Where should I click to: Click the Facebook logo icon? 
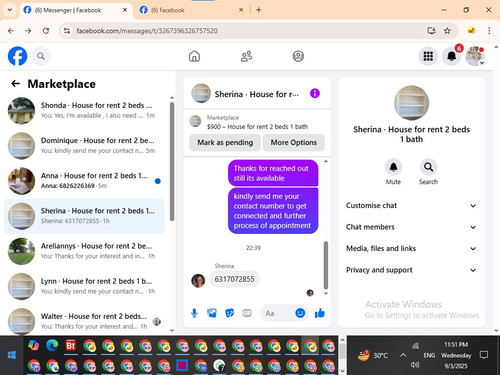pyautogui.click(x=17, y=56)
